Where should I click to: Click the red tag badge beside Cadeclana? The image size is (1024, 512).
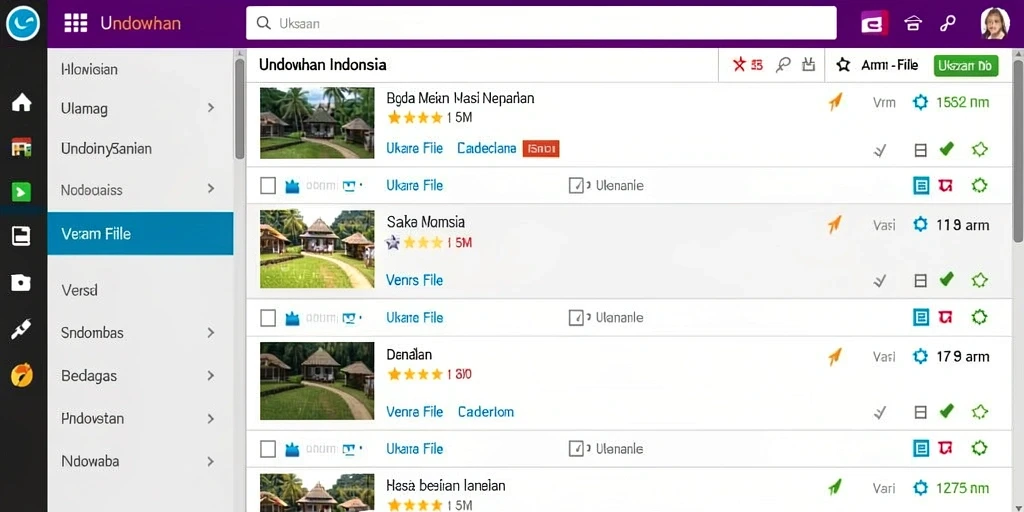[x=541, y=149]
